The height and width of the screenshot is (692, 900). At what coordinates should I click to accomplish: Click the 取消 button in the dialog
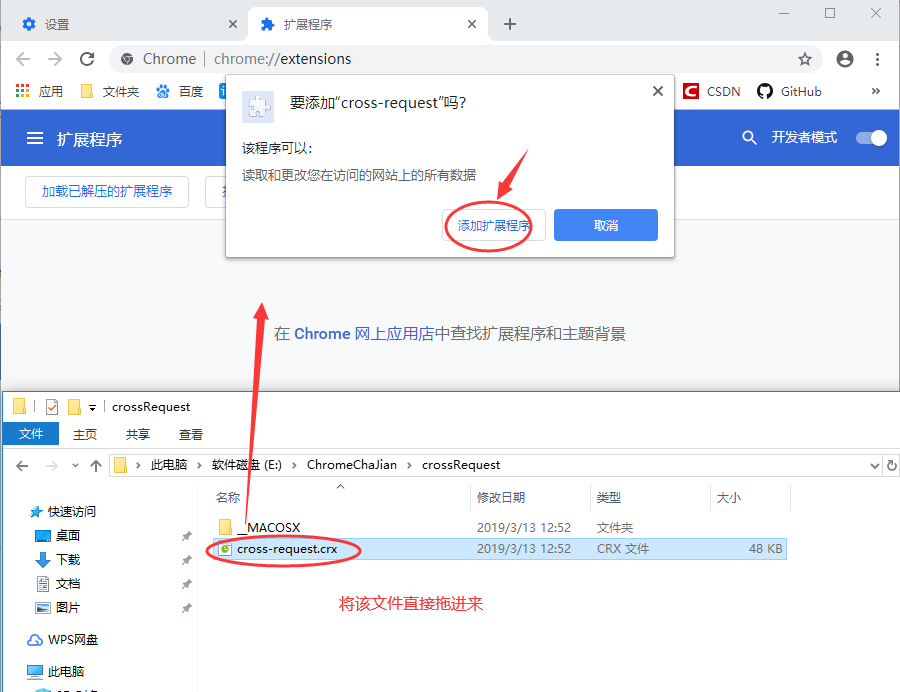[x=605, y=225]
